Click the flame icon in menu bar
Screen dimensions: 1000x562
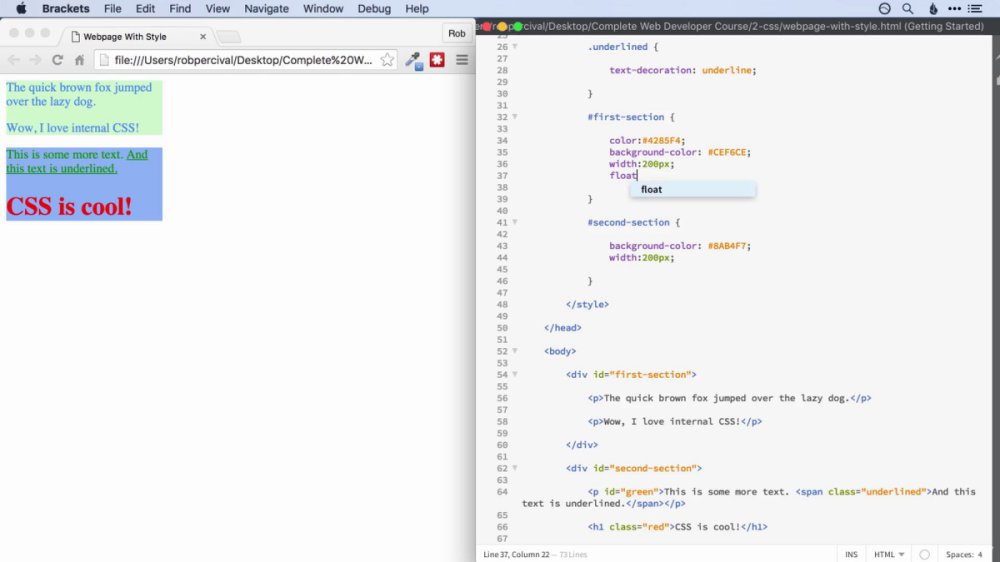click(x=933, y=8)
